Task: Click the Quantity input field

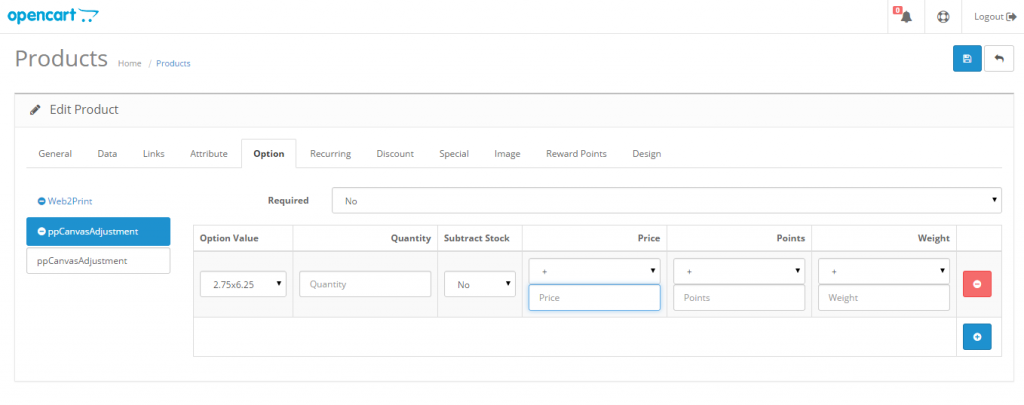Action: (365, 284)
